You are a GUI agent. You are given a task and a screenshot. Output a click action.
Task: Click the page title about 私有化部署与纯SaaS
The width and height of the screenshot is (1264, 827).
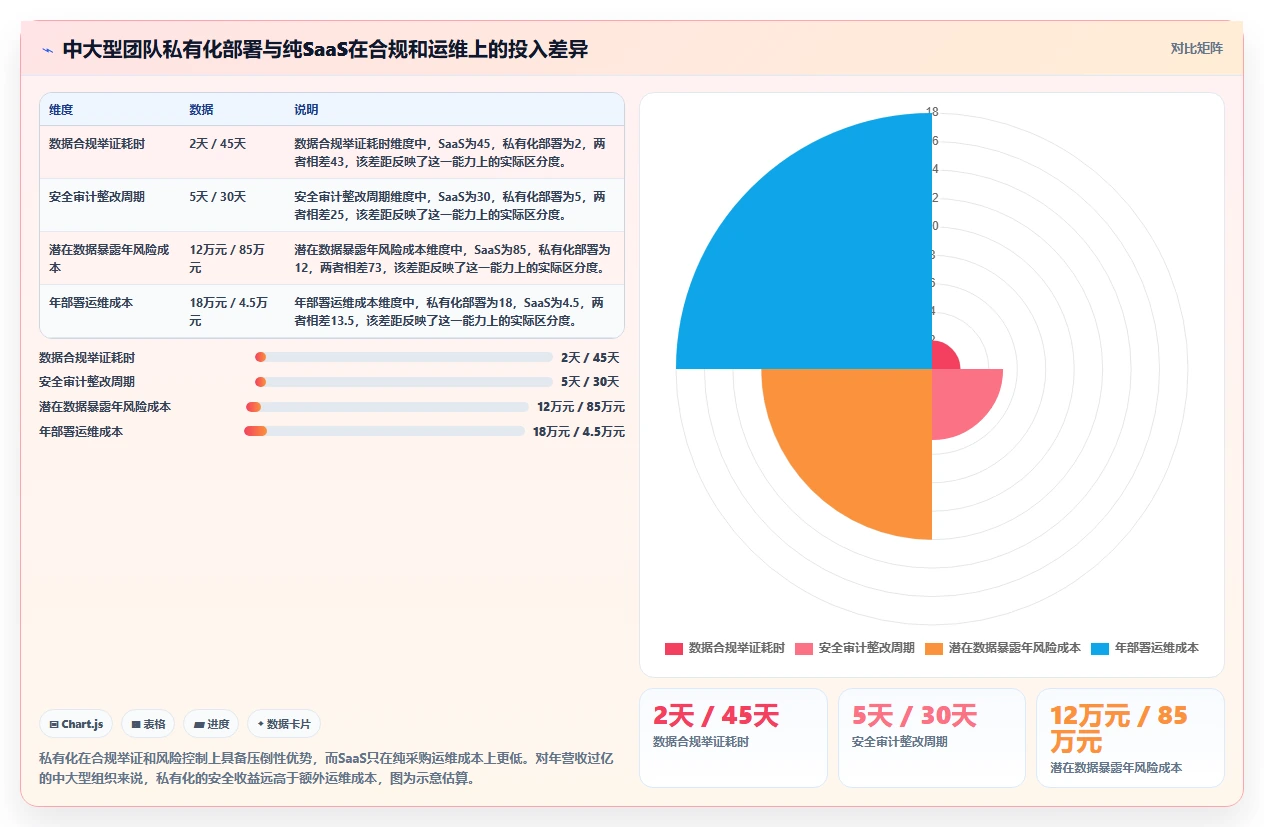tap(325, 49)
